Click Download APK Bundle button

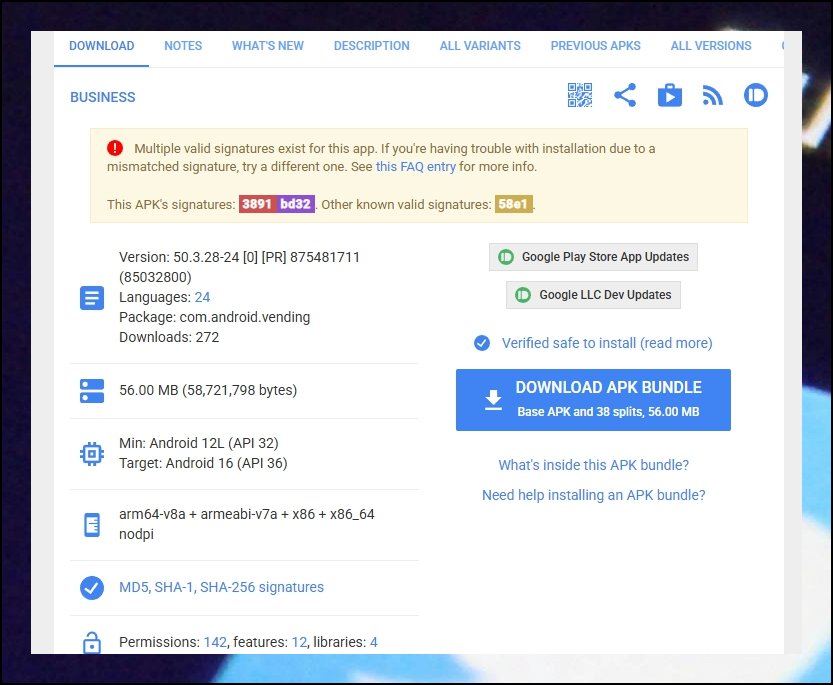pyautogui.click(x=593, y=400)
